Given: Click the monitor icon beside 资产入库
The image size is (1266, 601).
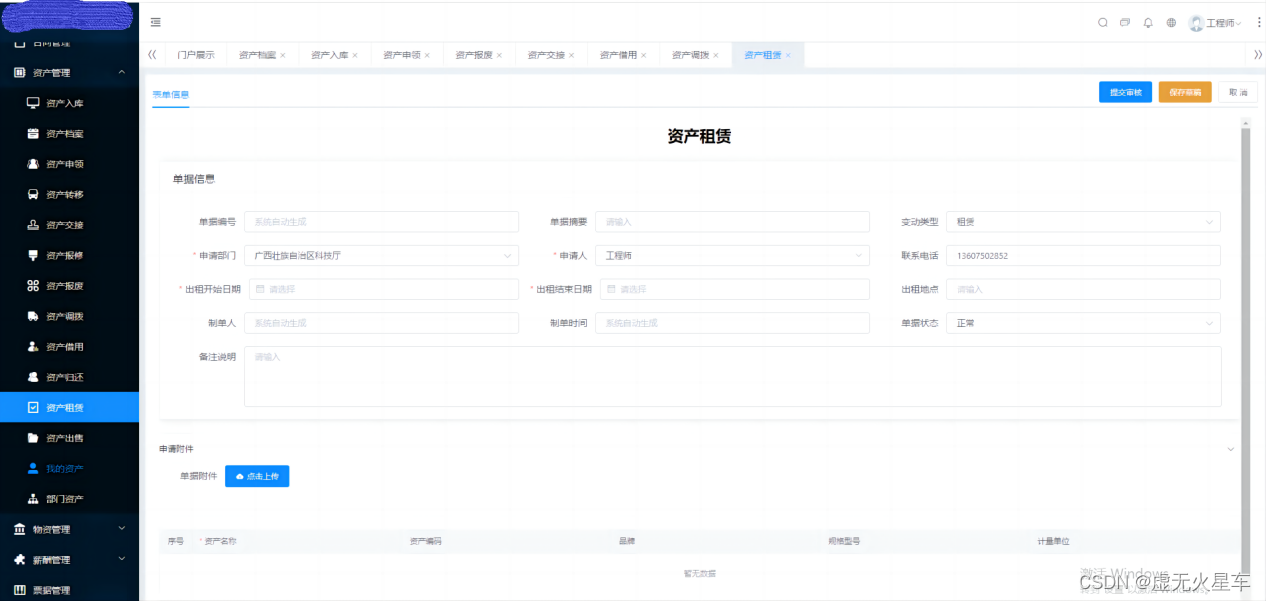Looking at the screenshot, I should click(33, 103).
